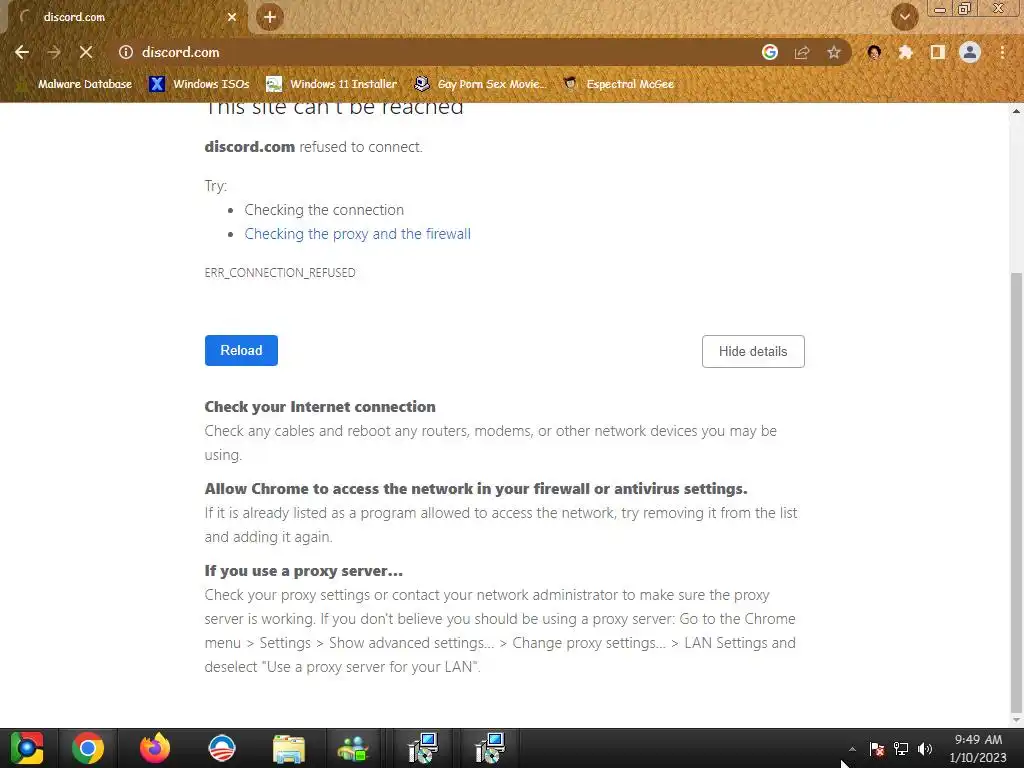
Task: Click the scrollbar down arrow
Action: (x=1016, y=720)
